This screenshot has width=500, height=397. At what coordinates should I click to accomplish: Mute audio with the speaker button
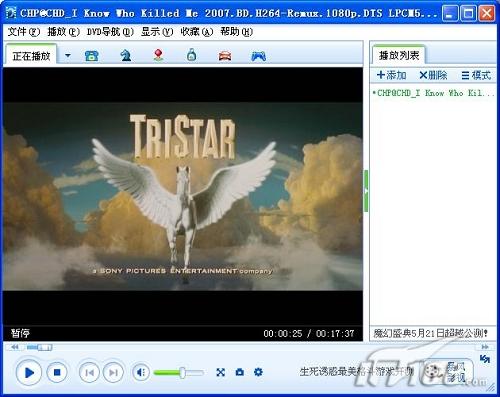click(x=141, y=372)
